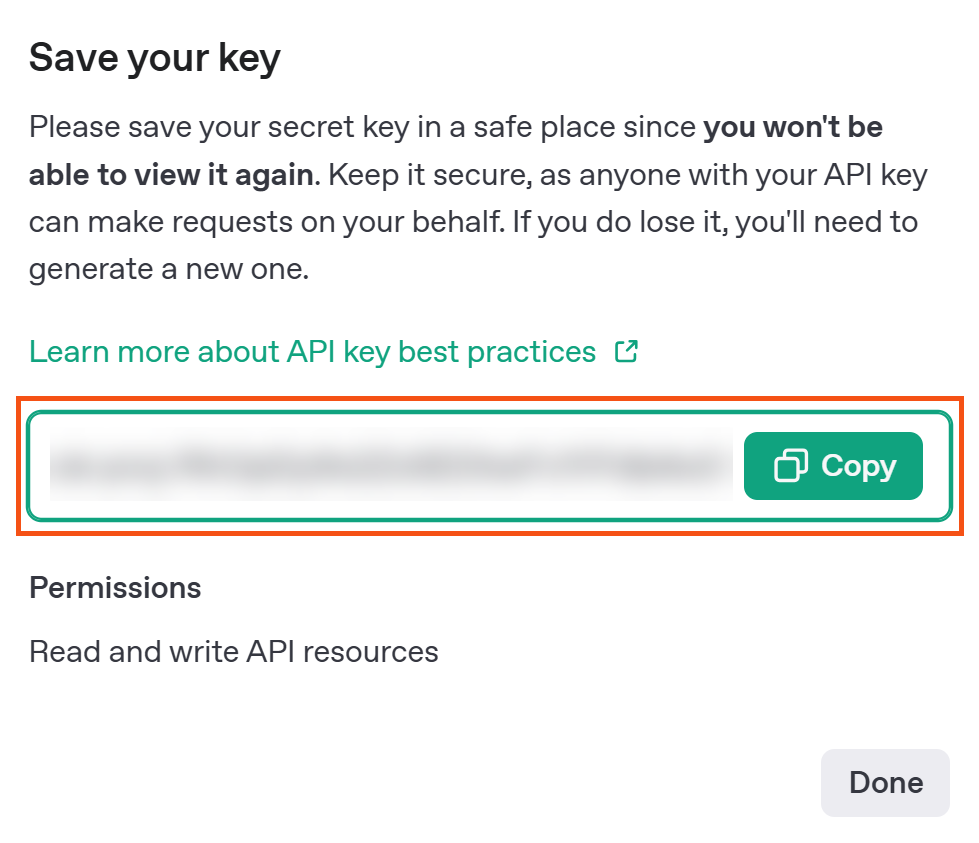This screenshot has height=843, width=979.
Task: Click the copy icon in the green button
Action: 790,466
